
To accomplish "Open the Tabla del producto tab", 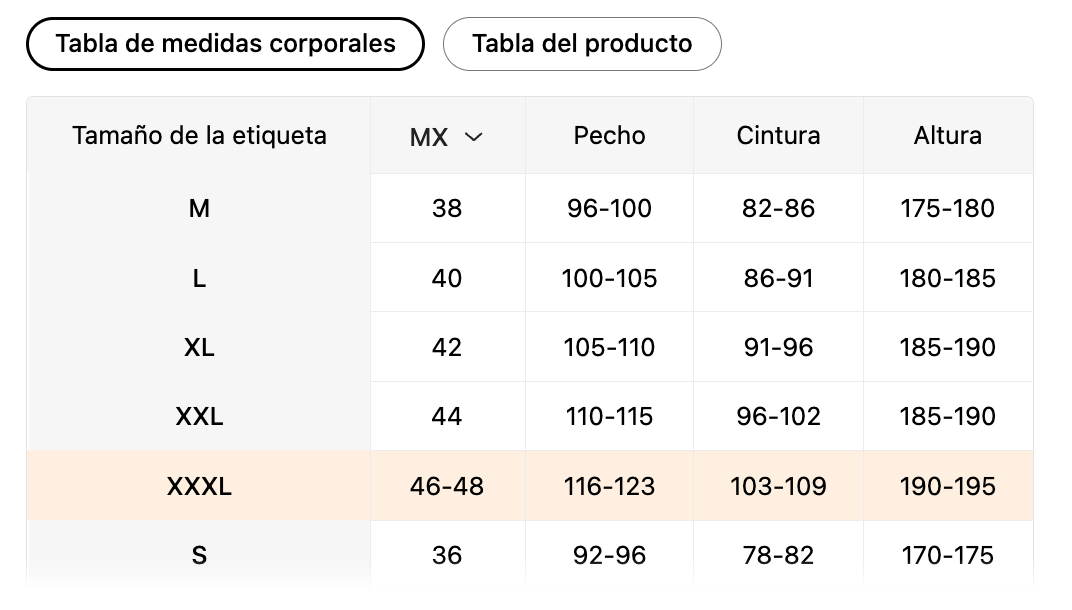I will coord(581,44).
